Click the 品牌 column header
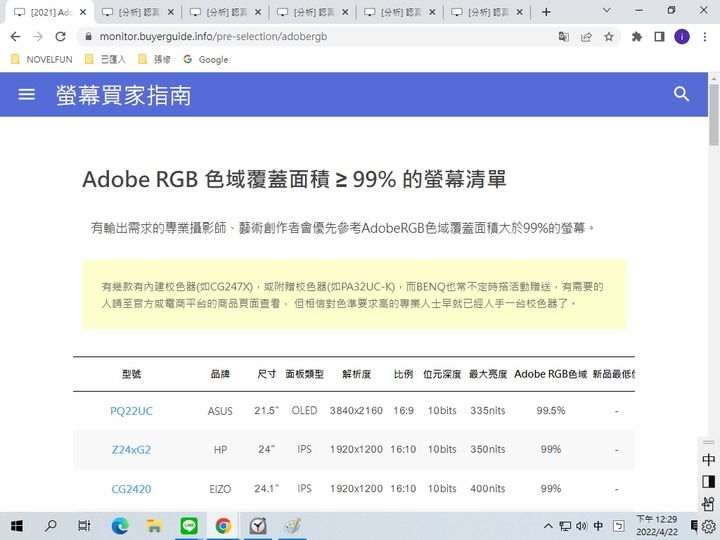The height and width of the screenshot is (540, 720). pos(220,374)
